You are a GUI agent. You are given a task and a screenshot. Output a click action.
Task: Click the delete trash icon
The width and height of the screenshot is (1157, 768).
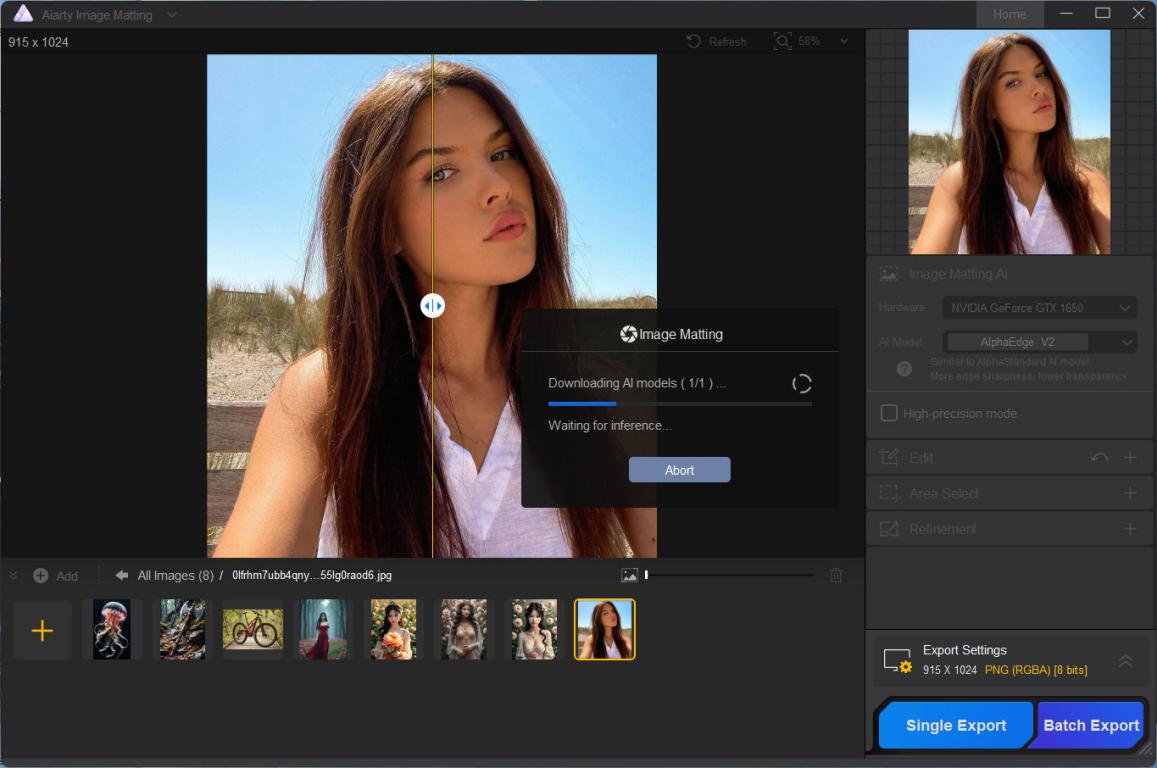836,575
